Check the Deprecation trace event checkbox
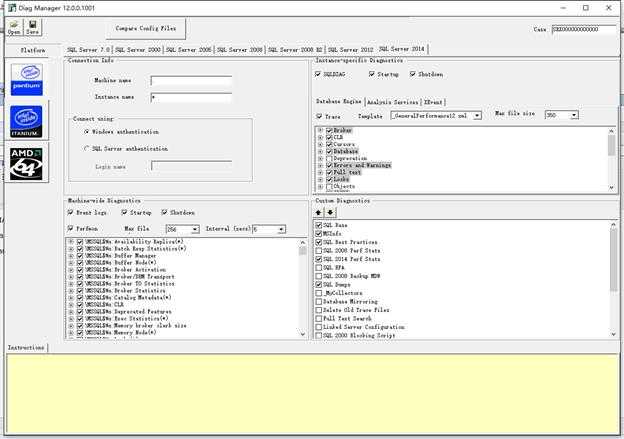The height and width of the screenshot is (439, 624). [x=329, y=158]
